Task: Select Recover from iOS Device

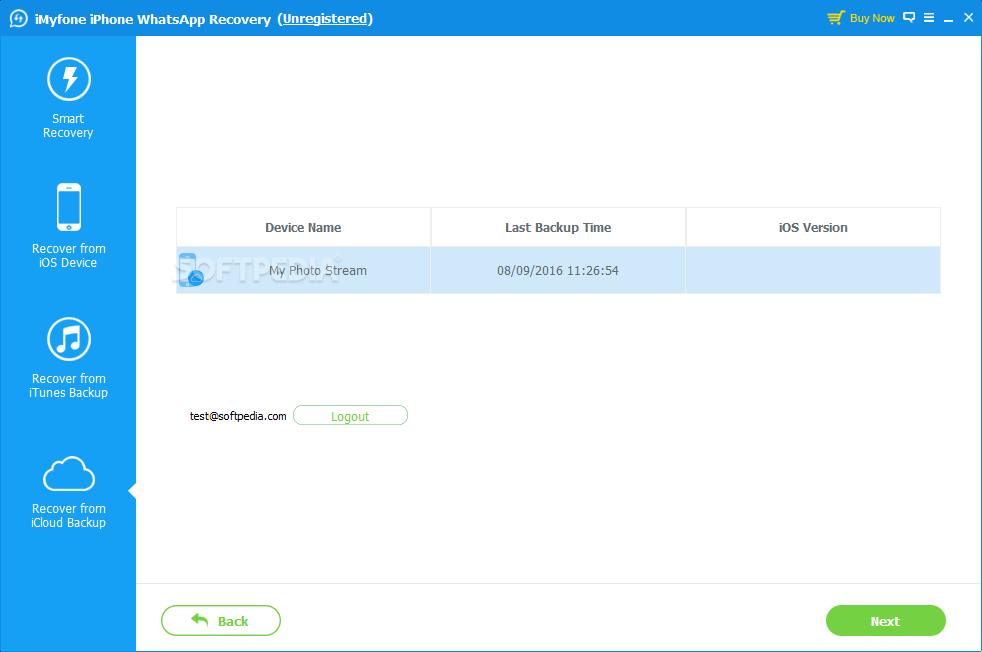Action: point(68,225)
